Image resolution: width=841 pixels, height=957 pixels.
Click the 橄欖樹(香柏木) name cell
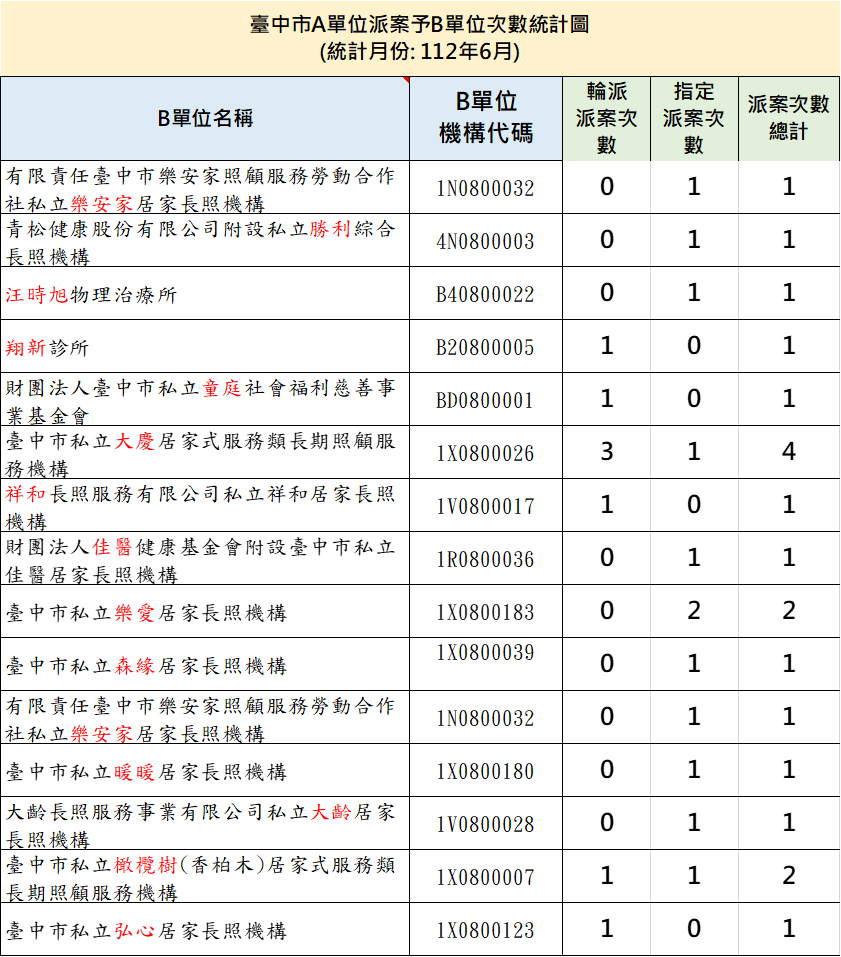coord(205,878)
